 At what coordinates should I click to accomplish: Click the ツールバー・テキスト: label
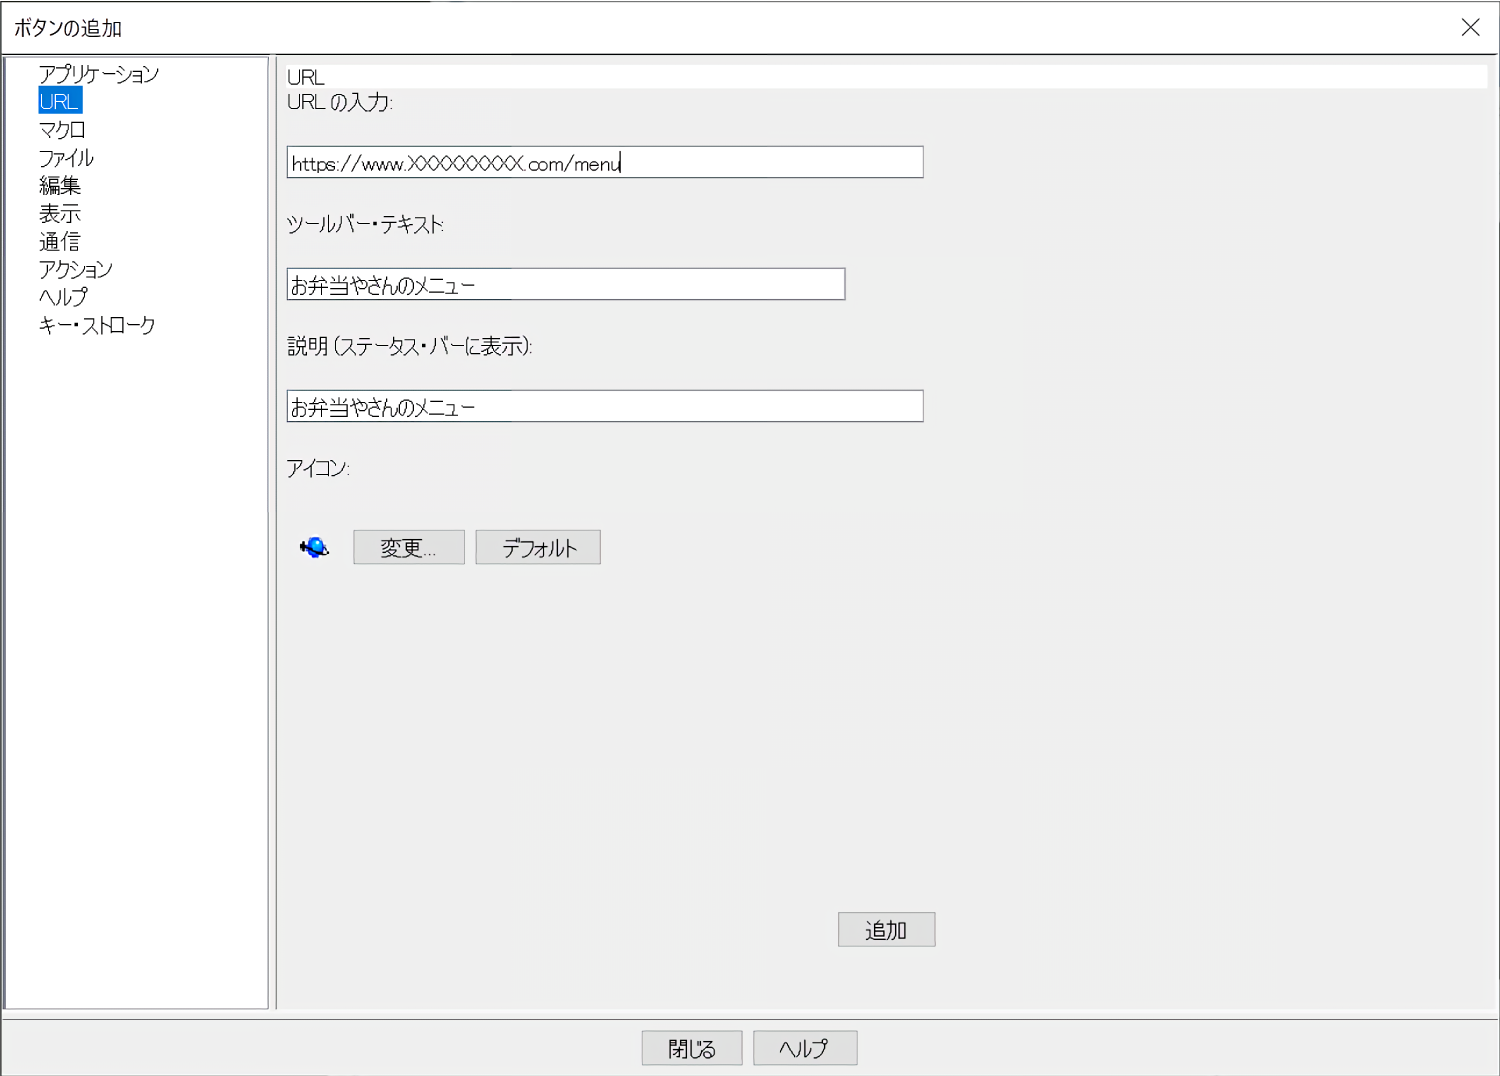pos(365,224)
